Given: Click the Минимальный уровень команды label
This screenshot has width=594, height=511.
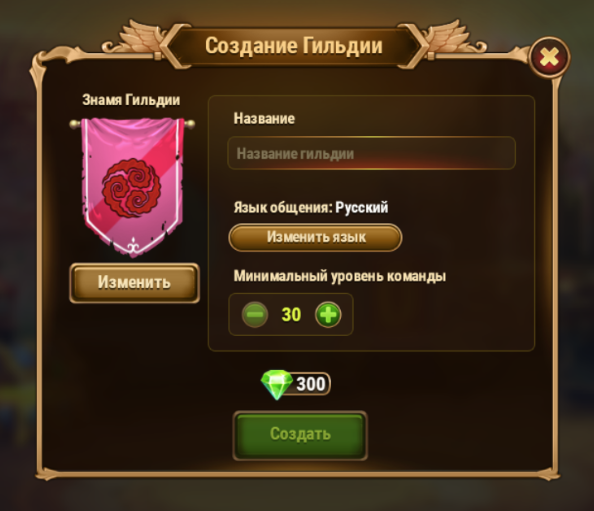Looking at the screenshot, I should point(339,276).
